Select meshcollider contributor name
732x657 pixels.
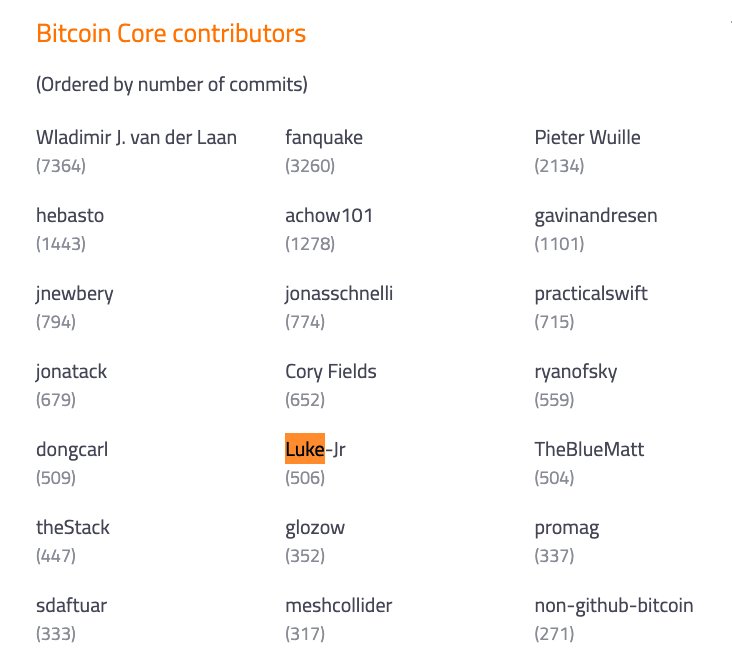(339, 606)
